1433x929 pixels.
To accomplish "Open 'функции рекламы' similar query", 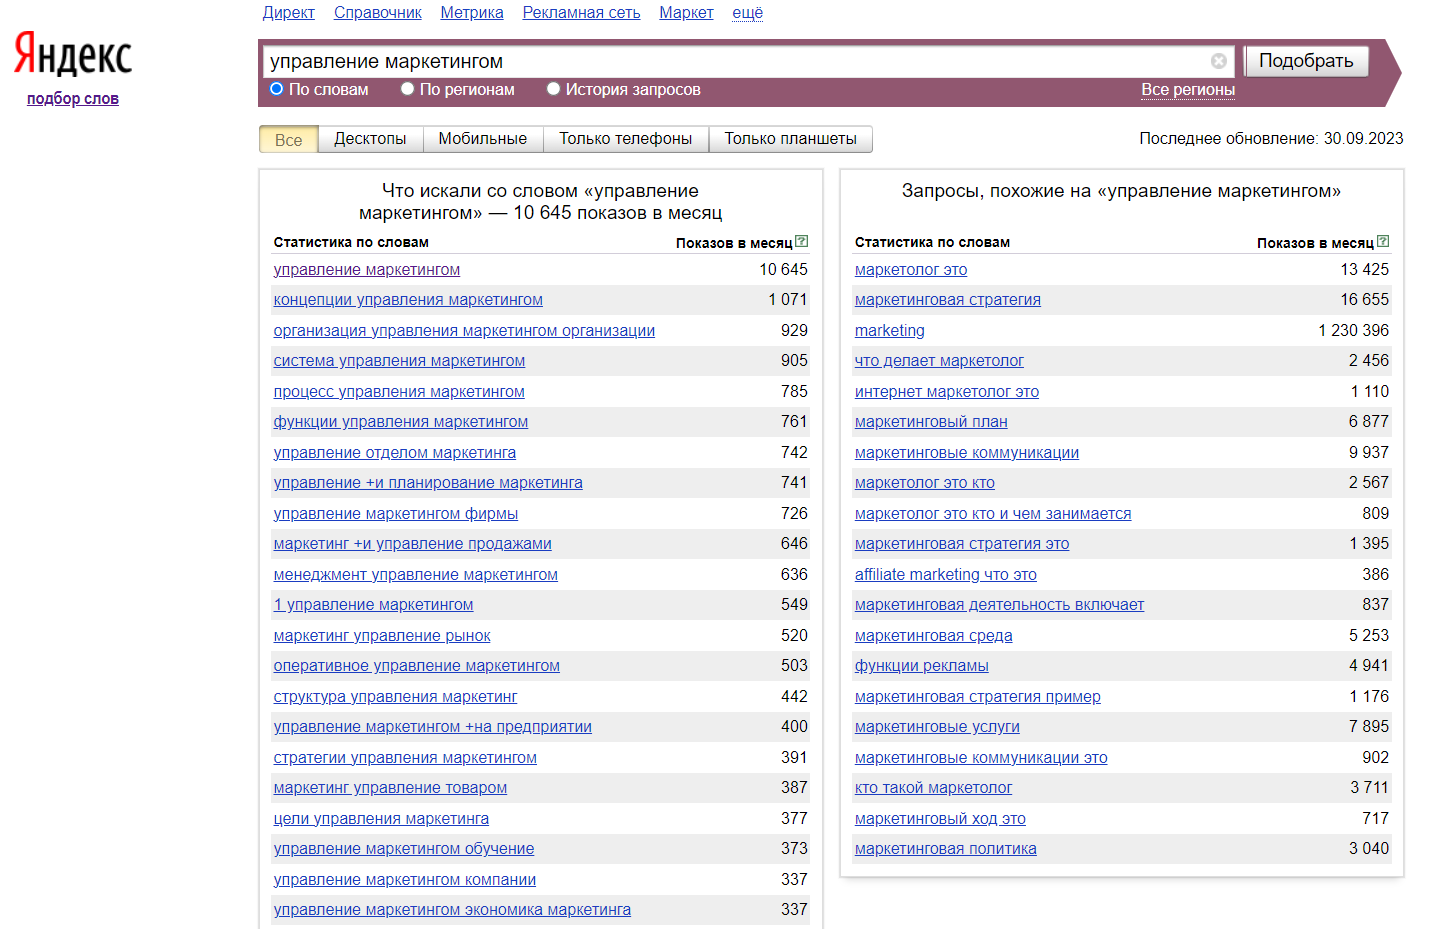I will point(921,666).
